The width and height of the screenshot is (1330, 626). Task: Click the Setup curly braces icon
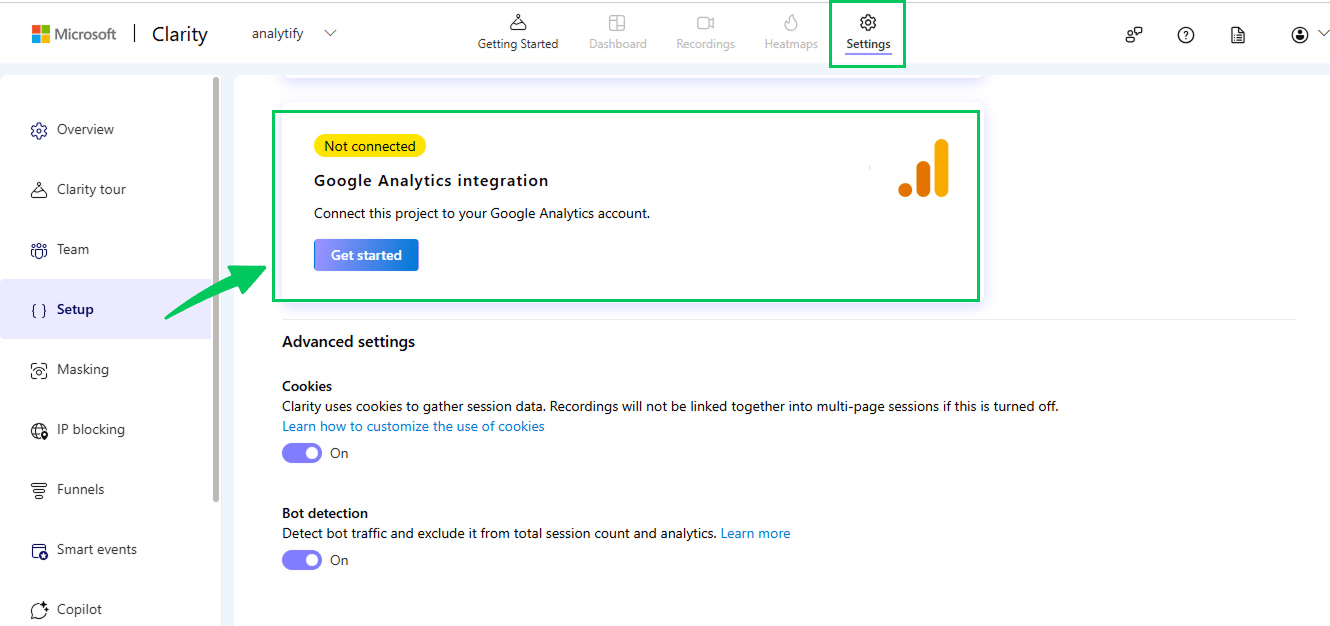(x=39, y=310)
